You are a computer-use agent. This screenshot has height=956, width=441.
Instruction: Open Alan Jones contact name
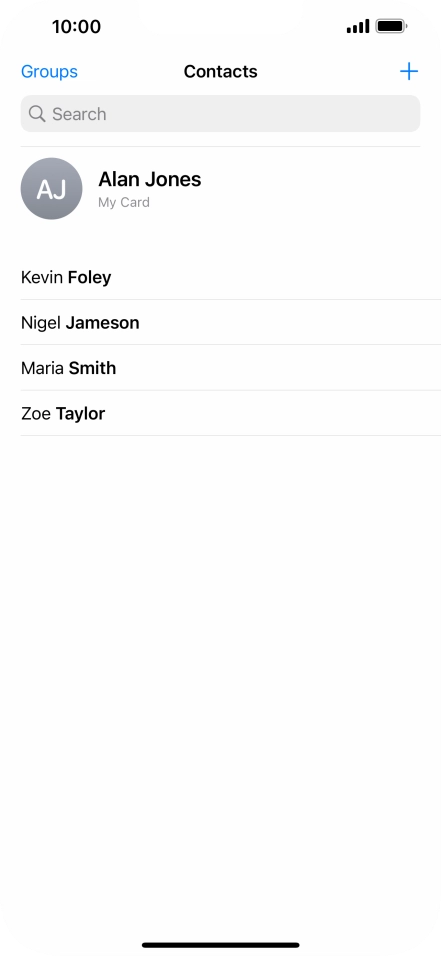(x=149, y=179)
